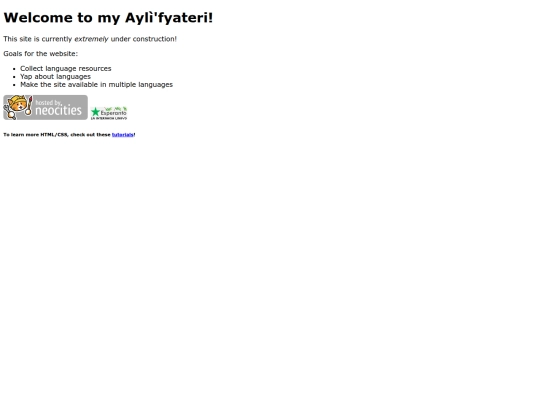Click 'Goals for the website:' text
540x405 pixels.
click(41, 54)
